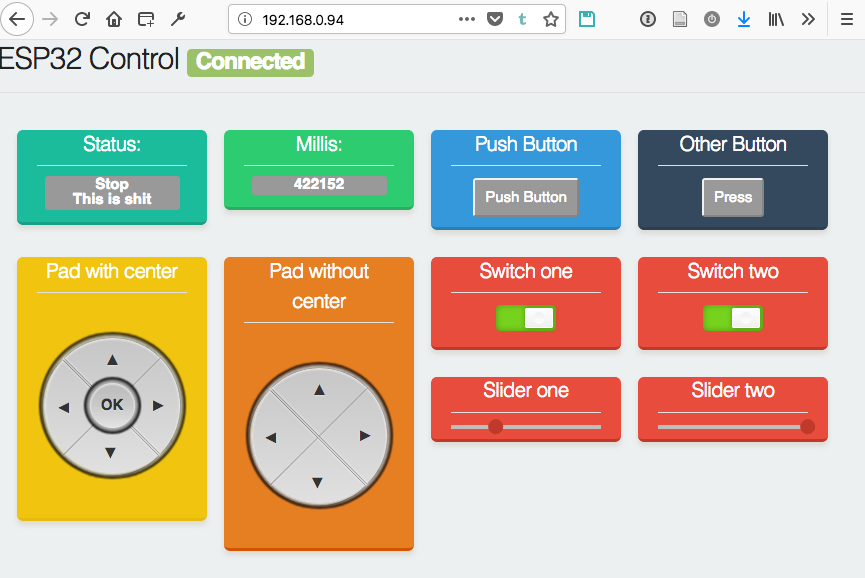
Task: Click the wrench developer tools icon
Action: 178,19
